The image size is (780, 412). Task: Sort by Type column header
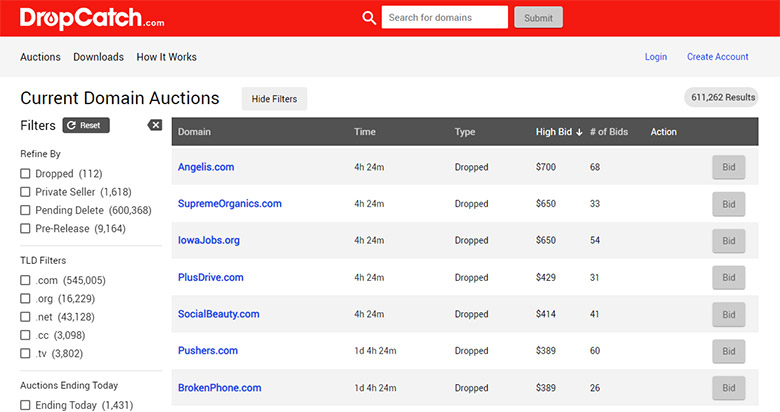465,132
